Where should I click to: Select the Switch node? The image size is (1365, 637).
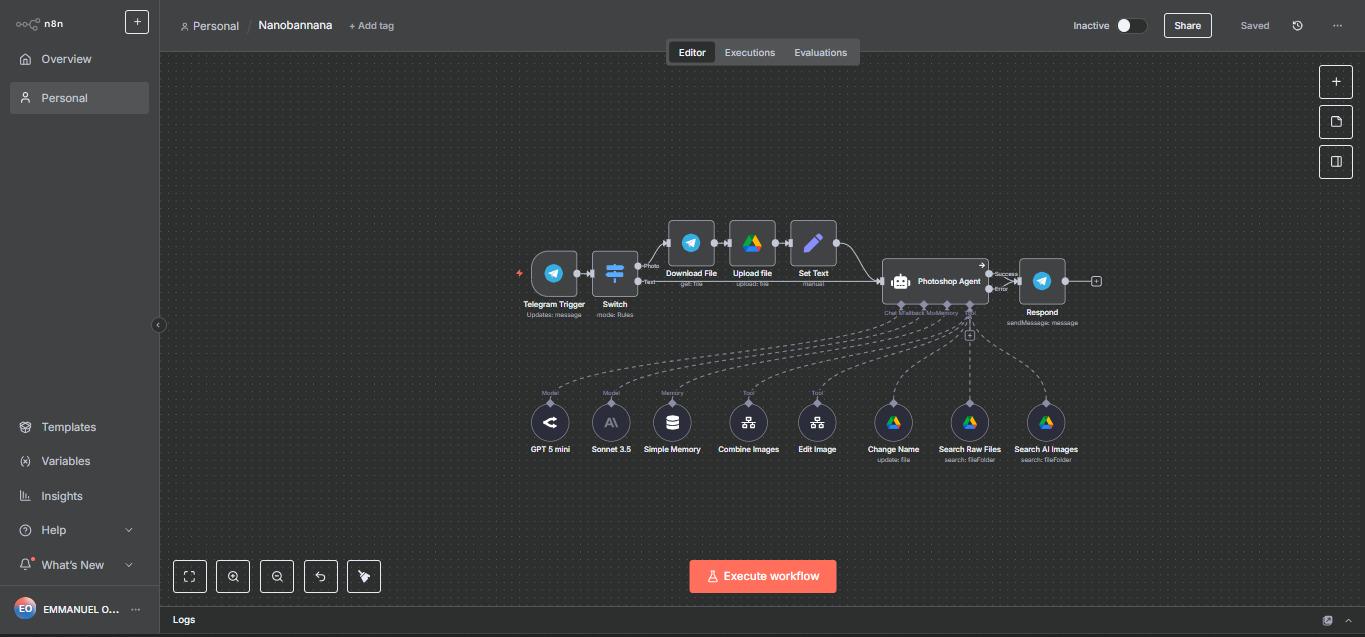(x=615, y=273)
